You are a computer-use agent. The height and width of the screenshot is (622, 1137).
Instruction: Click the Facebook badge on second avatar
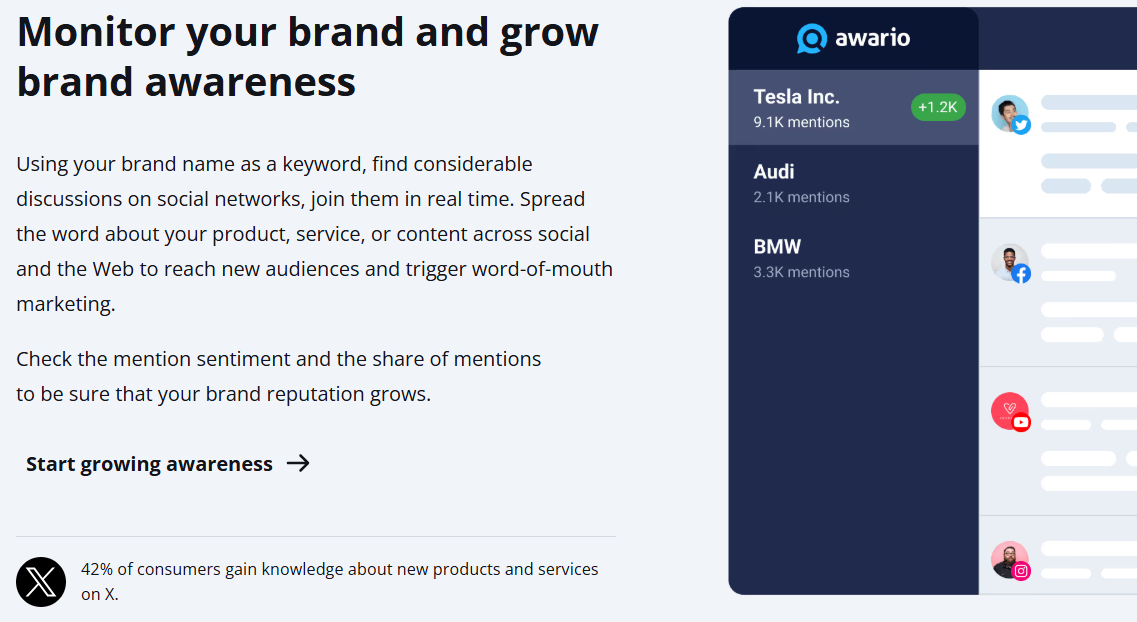[1022, 274]
